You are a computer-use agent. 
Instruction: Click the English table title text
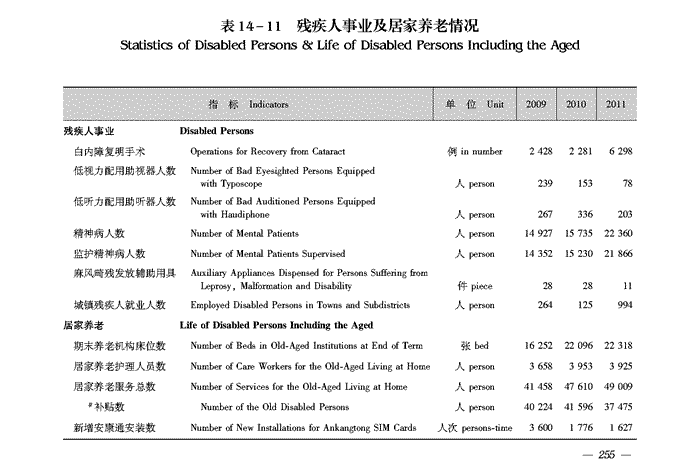[349, 45]
